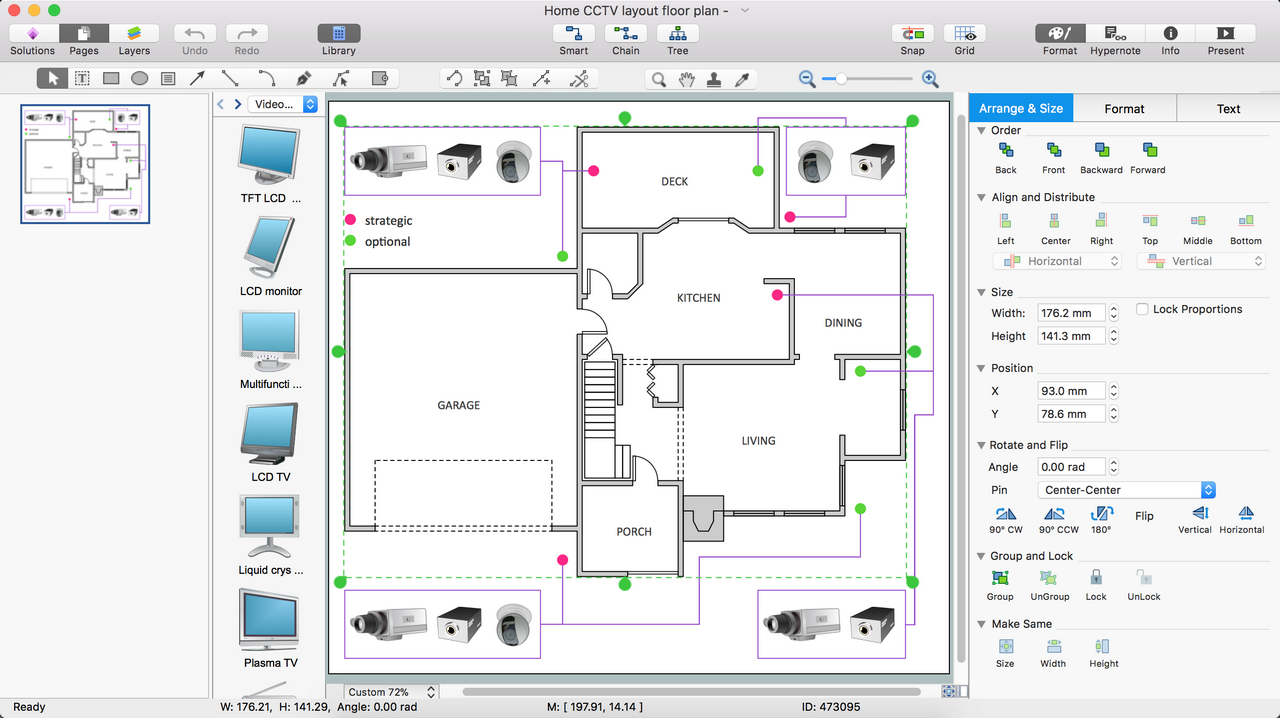Open the Pin Center-Center dropdown
1280x718 pixels.
[x=1125, y=490]
